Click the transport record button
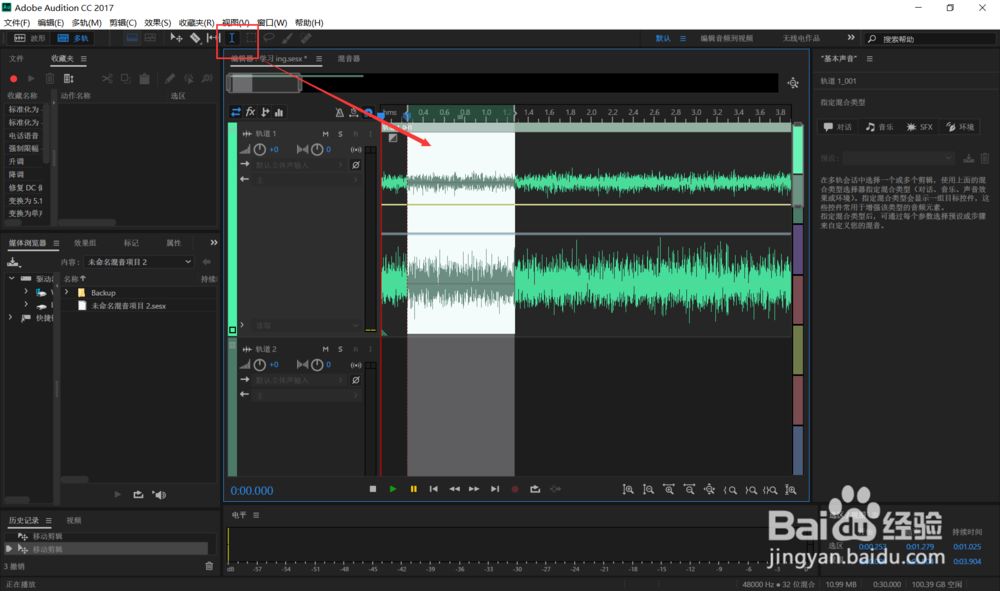This screenshot has width=1000, height=591. coord(515,489)
